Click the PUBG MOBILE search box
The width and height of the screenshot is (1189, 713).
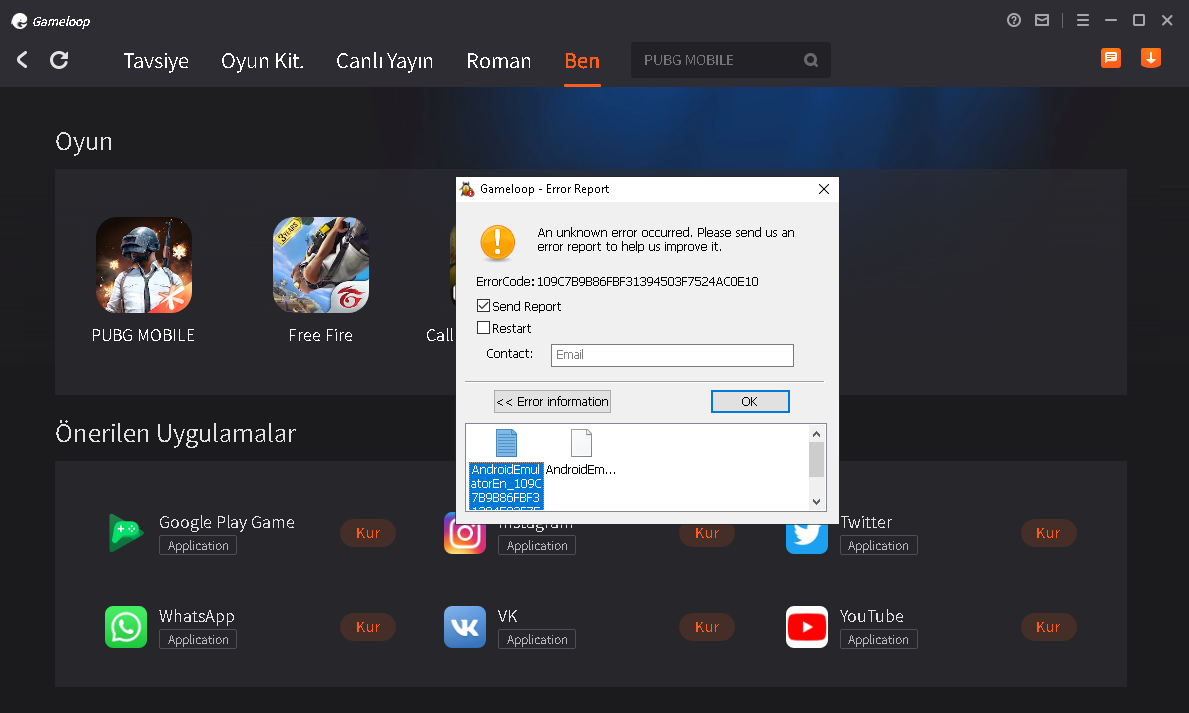coord(730,60)
